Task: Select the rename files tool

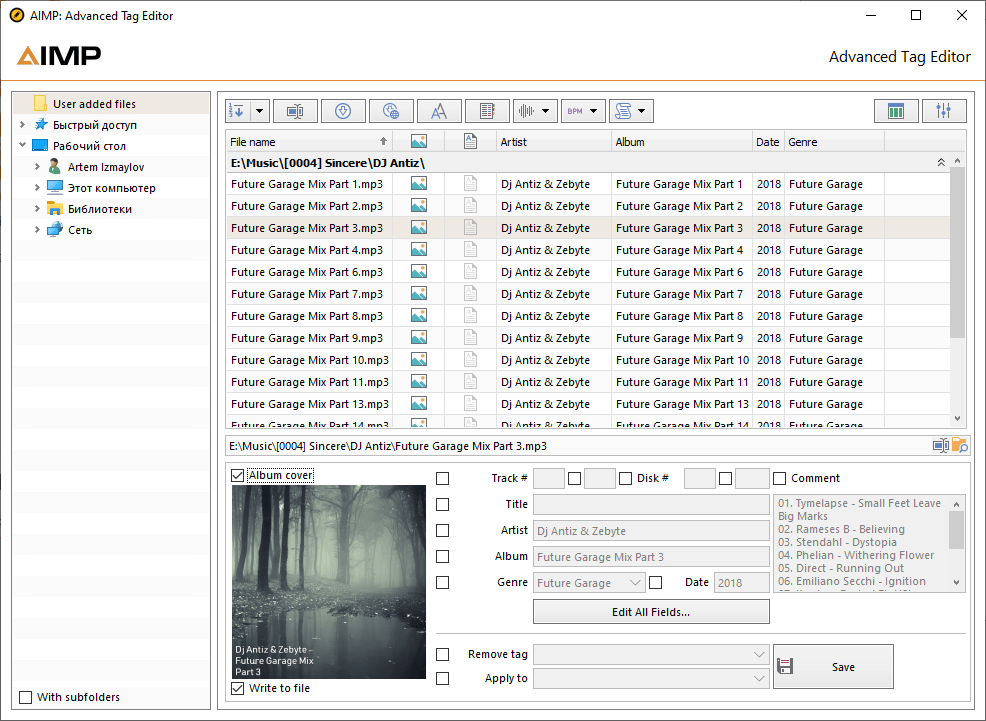Action: pyautogui.click(x=295, y=110)
